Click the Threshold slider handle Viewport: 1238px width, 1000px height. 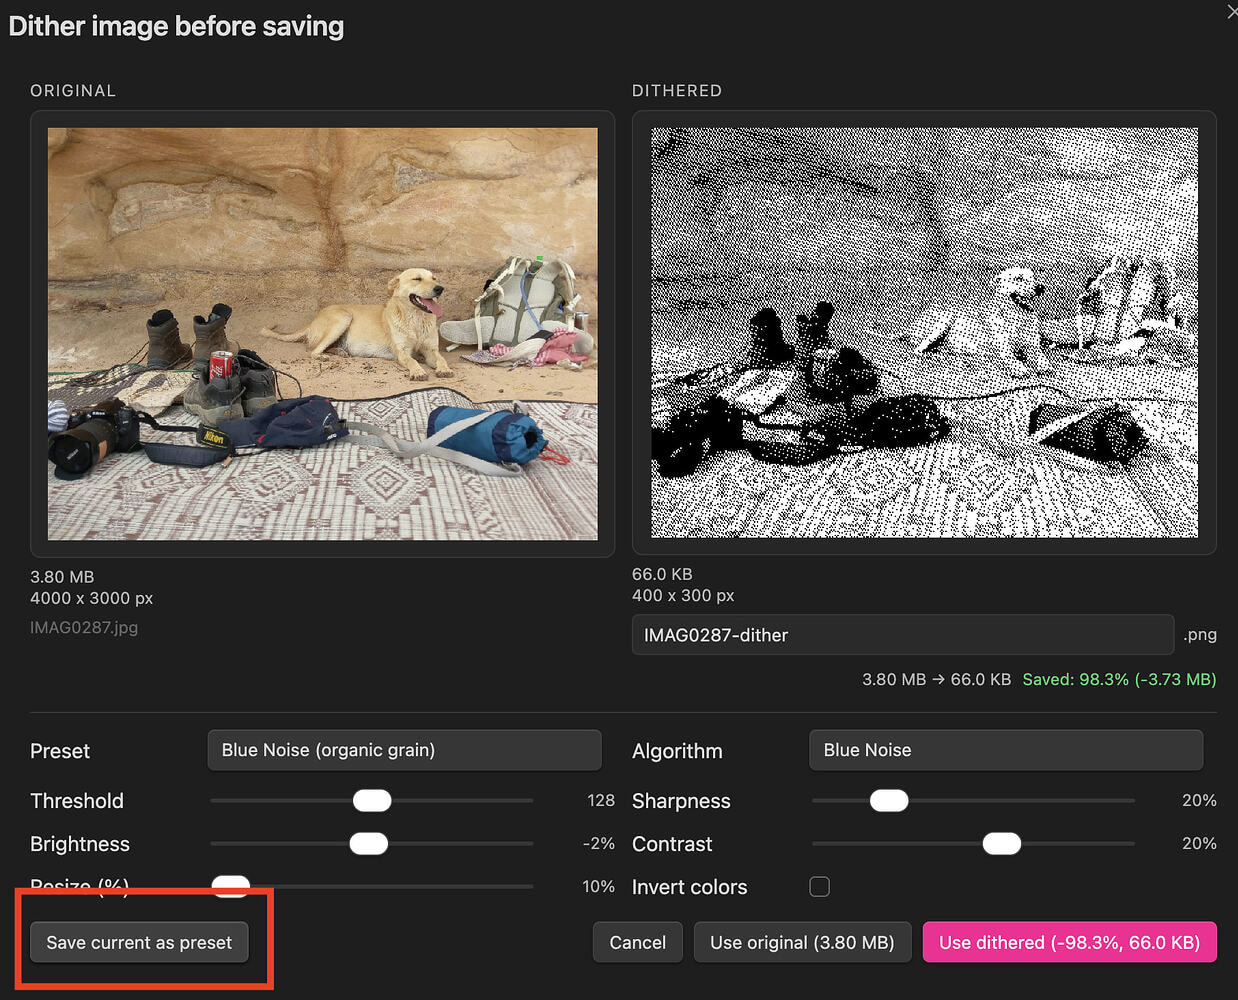click(x=372, y=801)
